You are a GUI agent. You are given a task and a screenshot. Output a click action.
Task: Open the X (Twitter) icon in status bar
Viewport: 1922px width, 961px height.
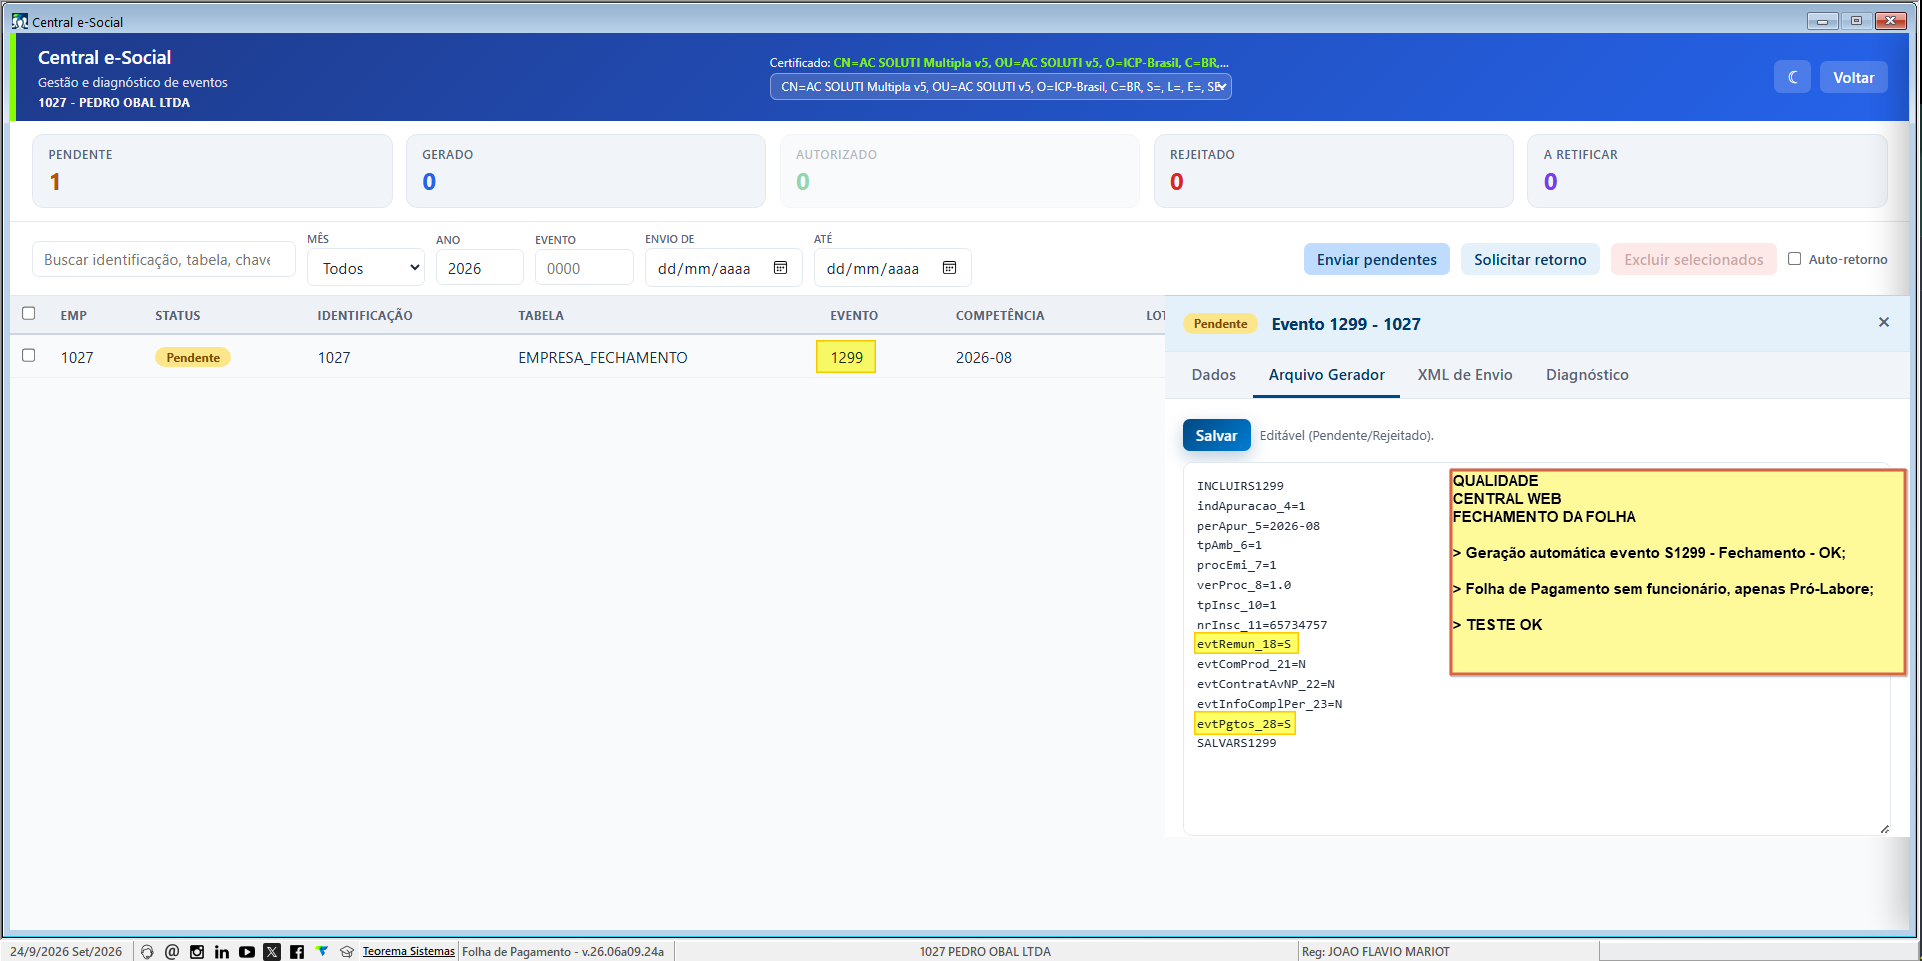[272, 952]
